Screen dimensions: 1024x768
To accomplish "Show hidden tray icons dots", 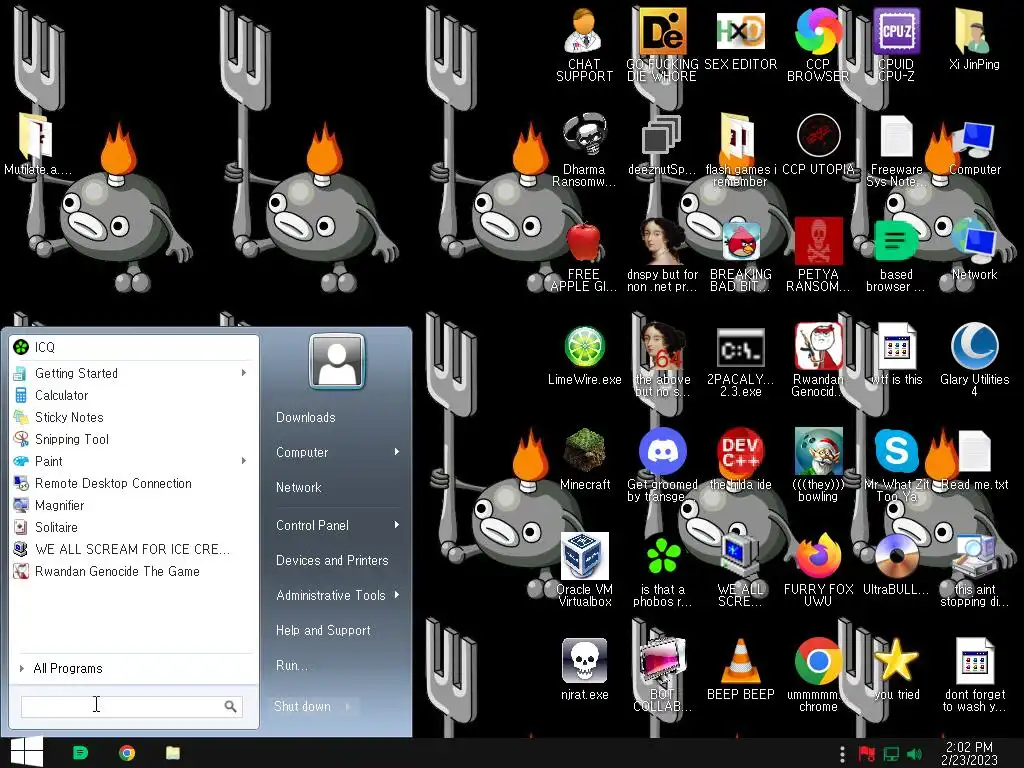I will point(842,754).
